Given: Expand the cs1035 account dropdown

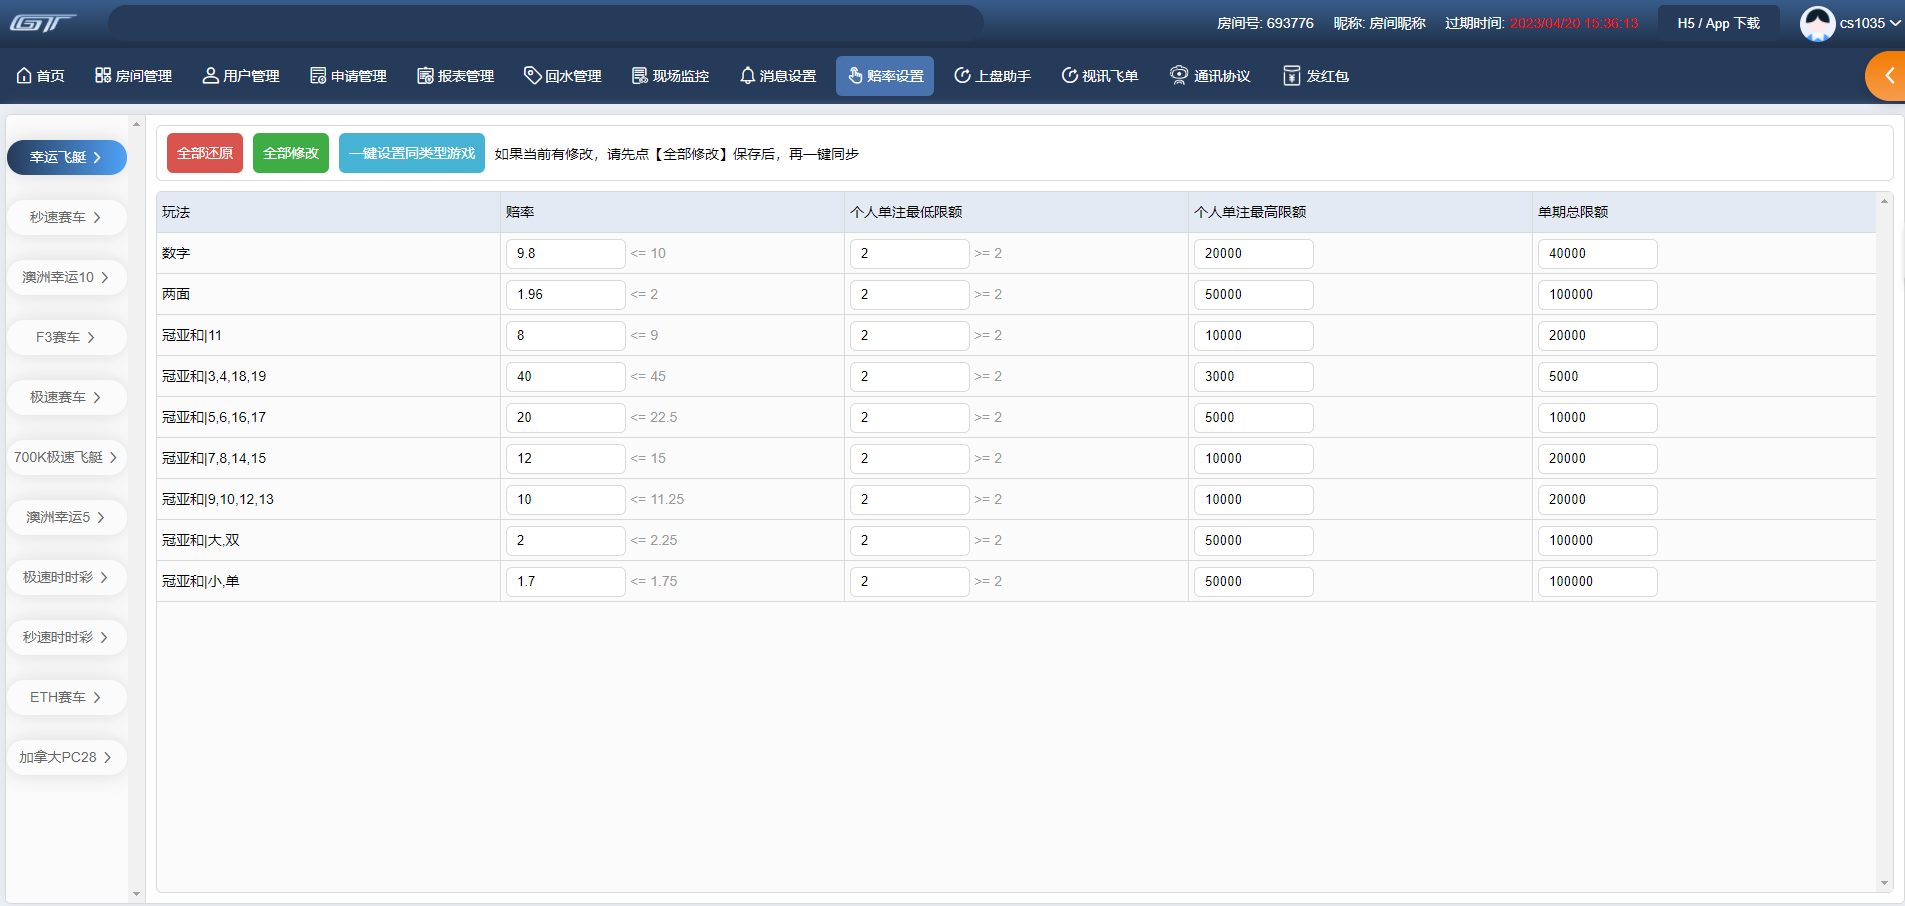Looking at the screenshot, I should (x=1870, y=23).
